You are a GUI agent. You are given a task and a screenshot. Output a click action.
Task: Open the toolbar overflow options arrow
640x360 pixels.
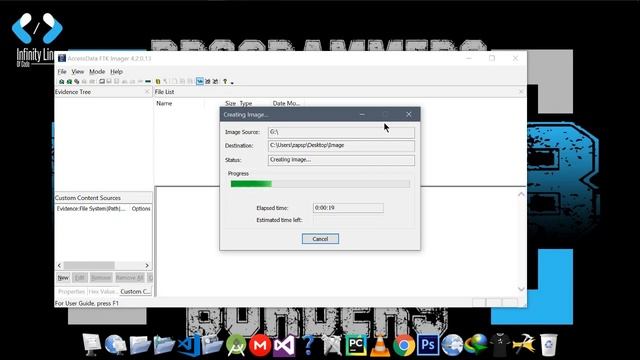(232, 82)
